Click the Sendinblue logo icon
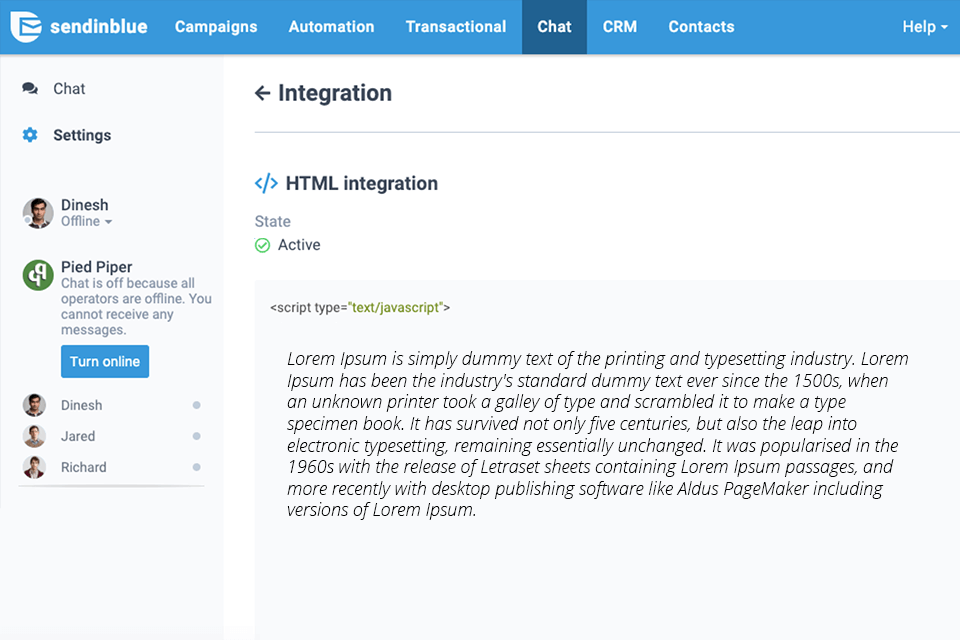Image resolution: width=960 pixels, height=640 pixels. point(27,27)
